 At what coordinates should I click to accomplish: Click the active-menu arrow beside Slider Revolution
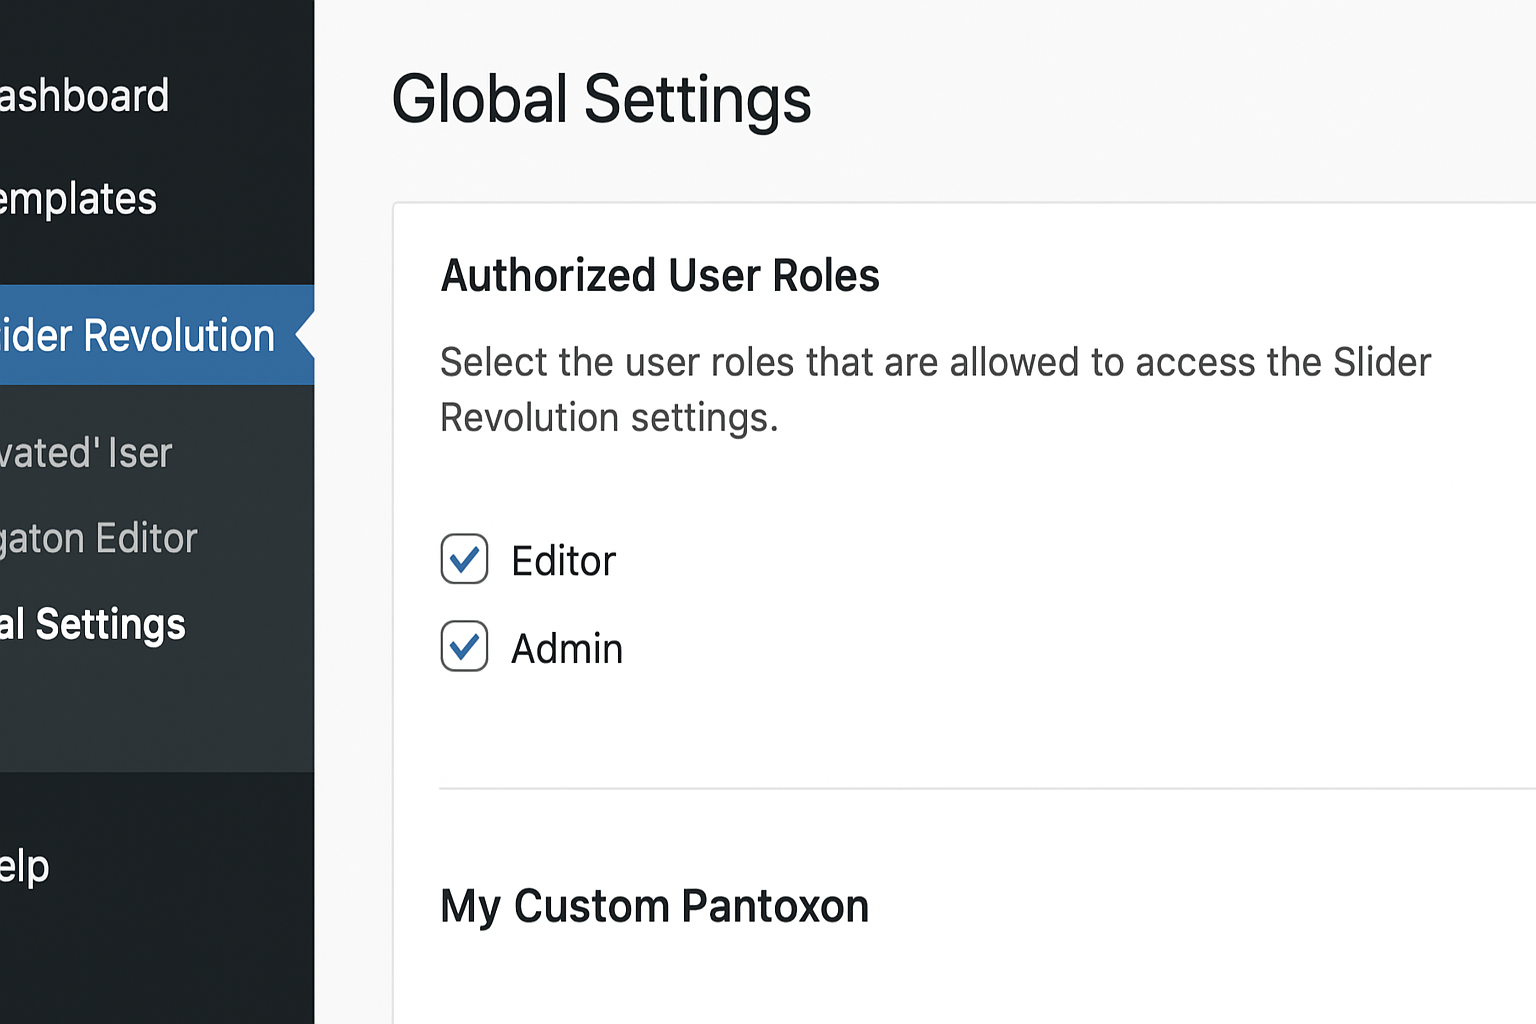pyautogui.click(x=305, y=335)
